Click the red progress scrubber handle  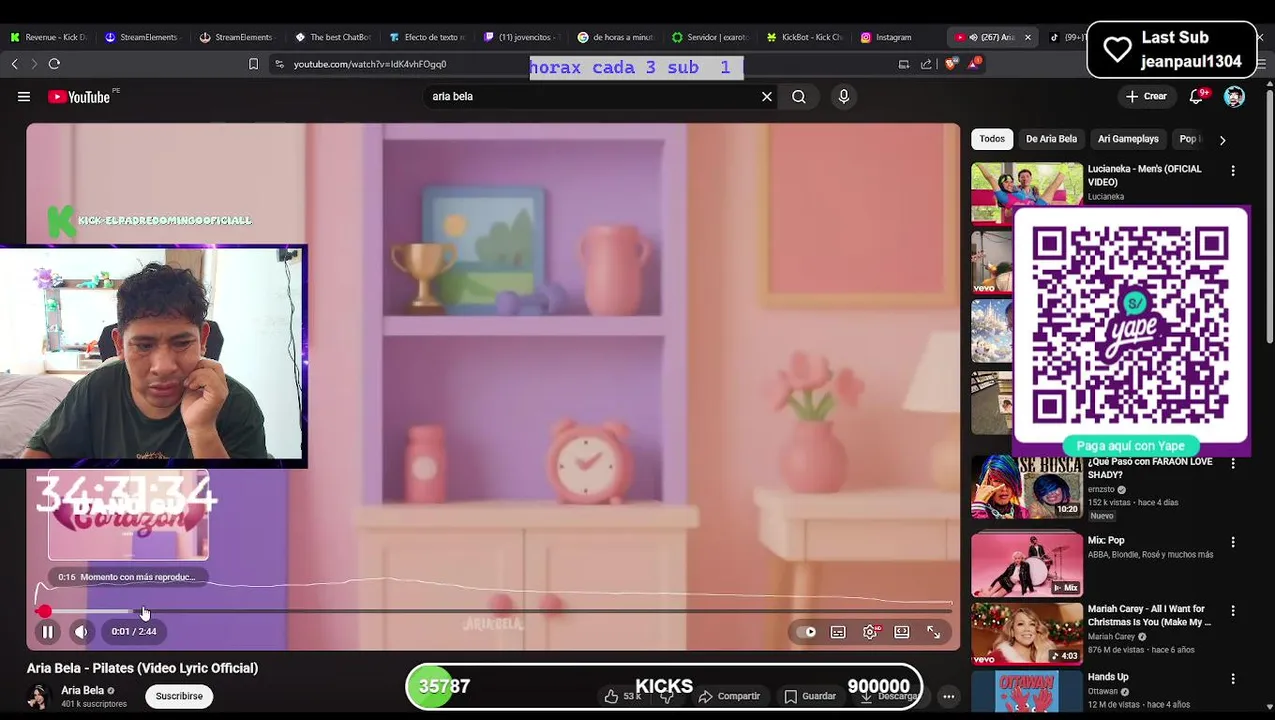[x=44, y=611]
